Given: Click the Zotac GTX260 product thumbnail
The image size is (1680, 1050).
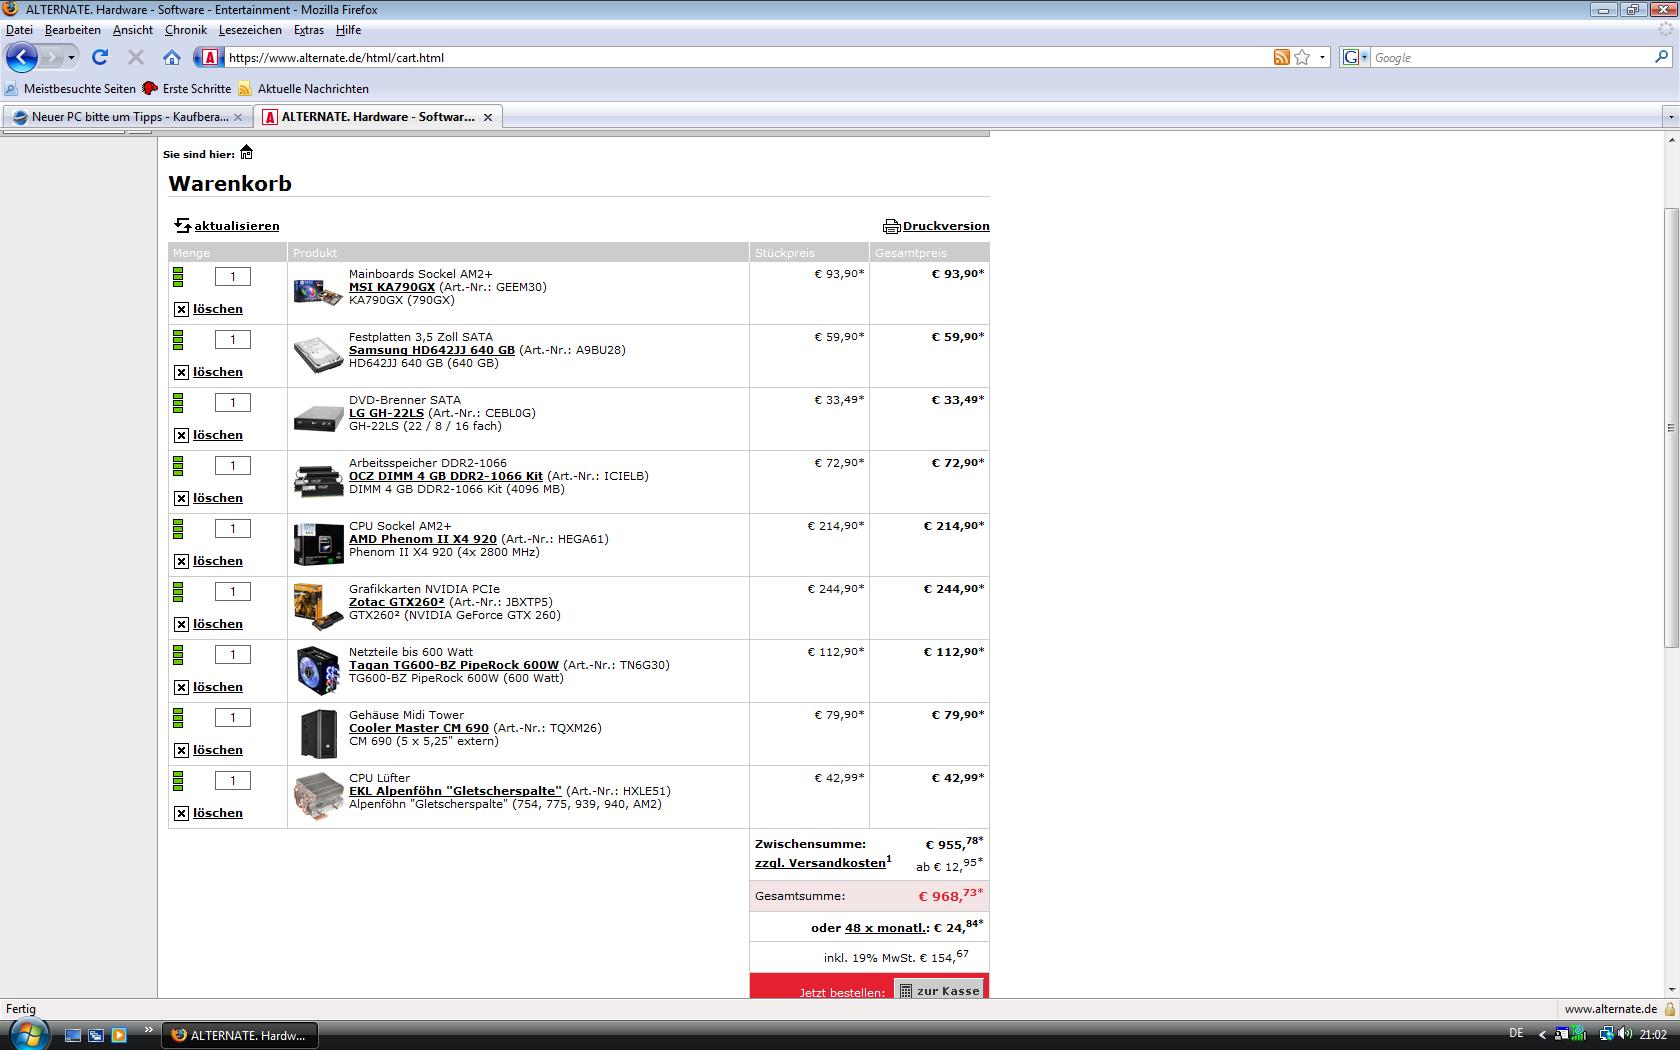Looking at the screenshot, I should coord(319,608).
